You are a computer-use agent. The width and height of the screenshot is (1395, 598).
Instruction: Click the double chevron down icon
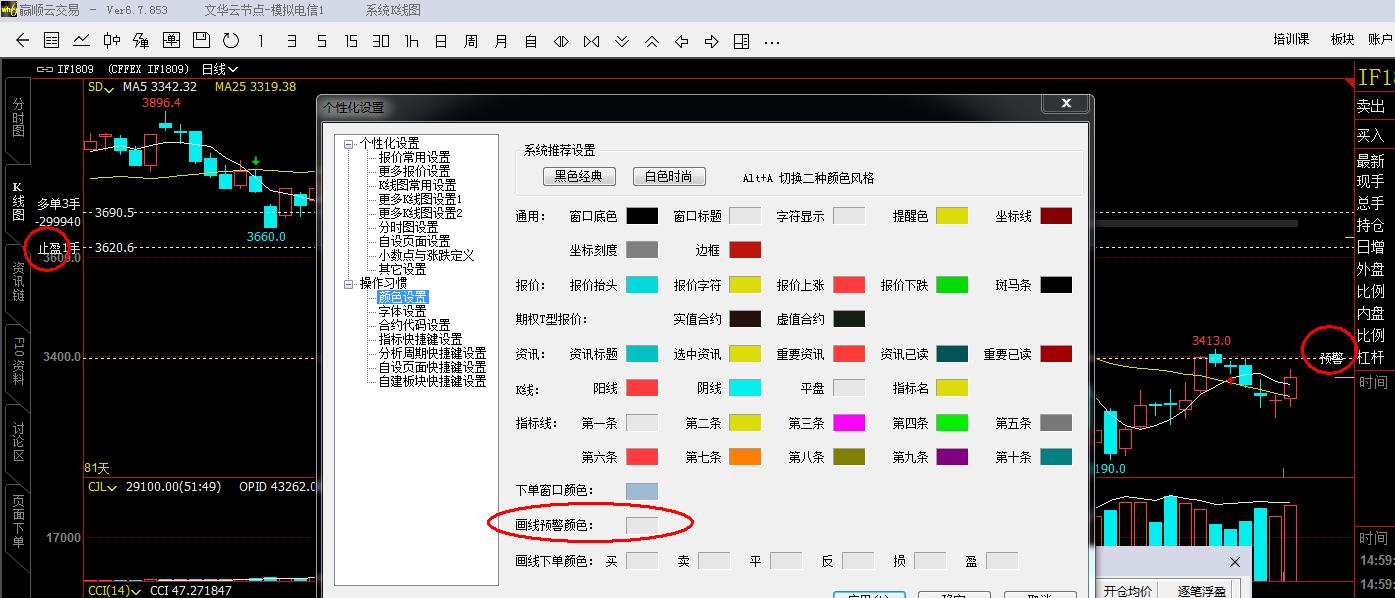pyautogui.click(x=622, y=41)
